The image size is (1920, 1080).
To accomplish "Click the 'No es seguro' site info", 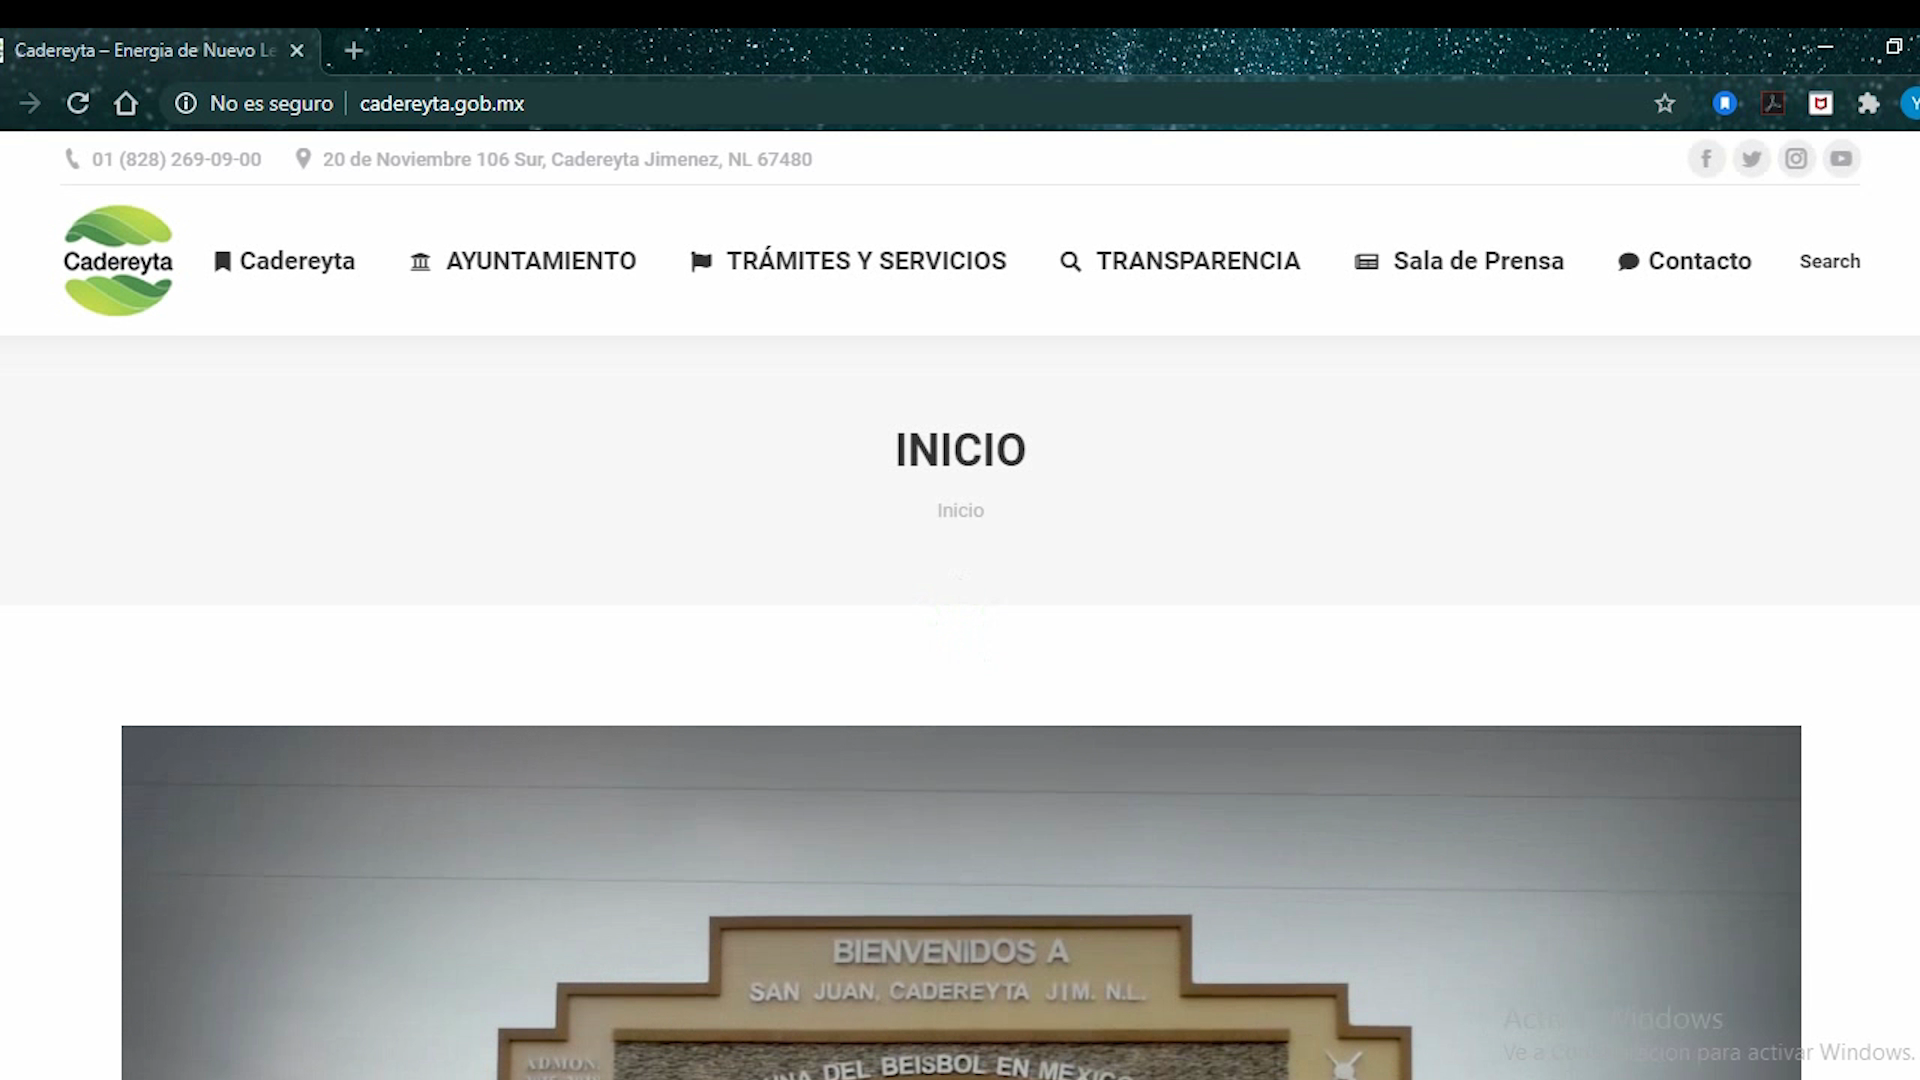I will (x=255, y=103).
